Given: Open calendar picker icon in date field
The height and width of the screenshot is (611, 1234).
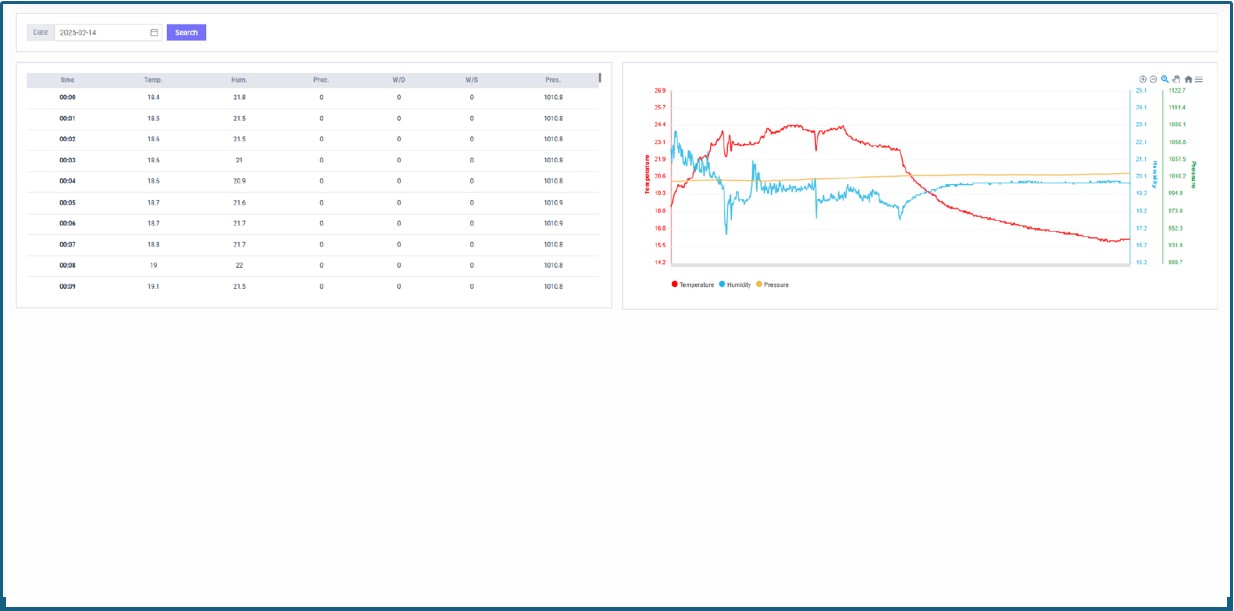Looking at the screenshot, I should coord(154,32).
